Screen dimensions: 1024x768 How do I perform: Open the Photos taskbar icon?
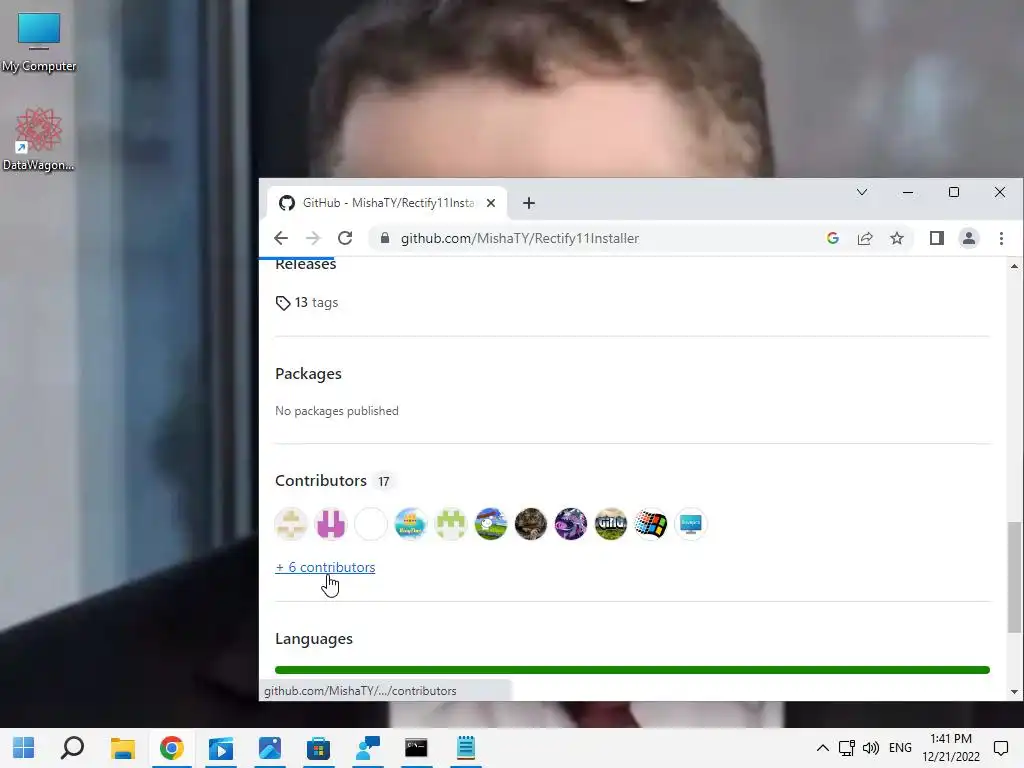[x=270, y=748]
